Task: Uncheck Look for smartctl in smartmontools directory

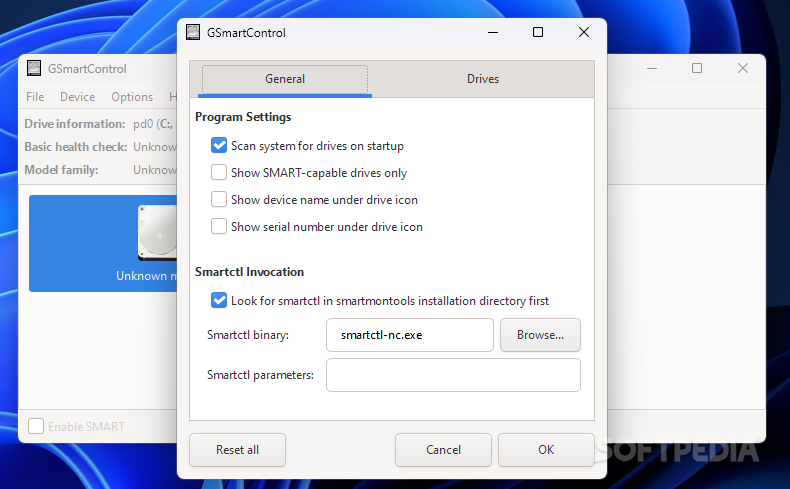Action: [x=219, y=300]
